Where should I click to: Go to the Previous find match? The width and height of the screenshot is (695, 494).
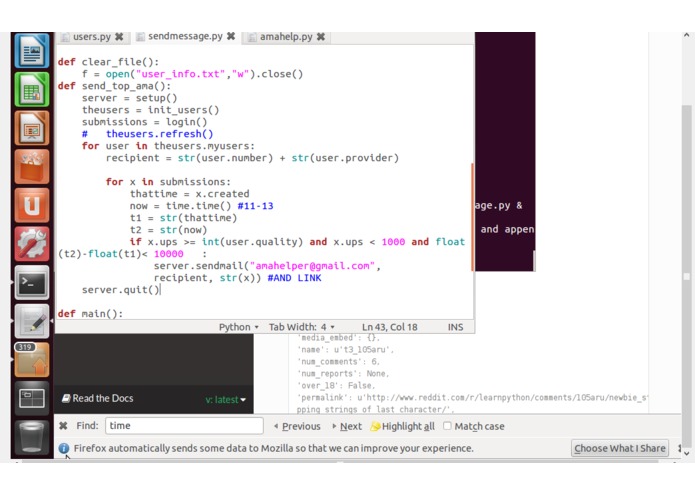[x=297, y=426]
